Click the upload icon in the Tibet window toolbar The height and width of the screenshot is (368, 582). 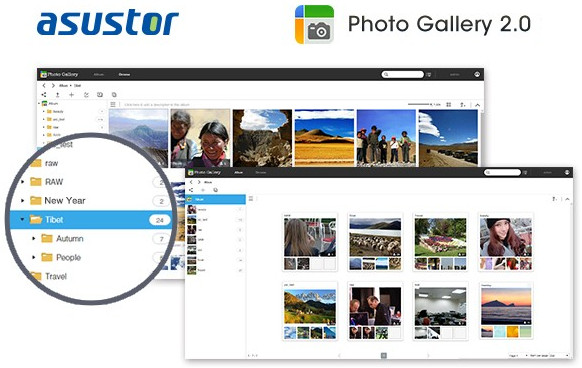click(x=58, y=95)
